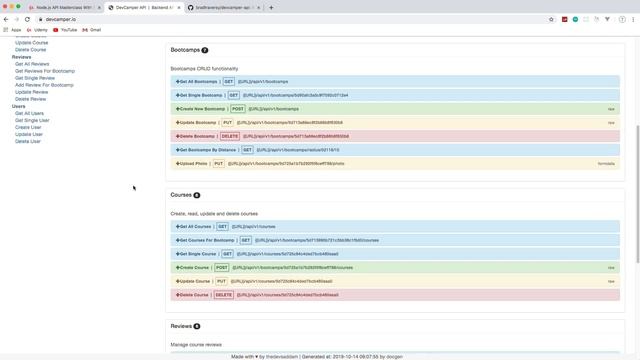Expand the Get All Bootcamps endpoint

click(395, 82)
